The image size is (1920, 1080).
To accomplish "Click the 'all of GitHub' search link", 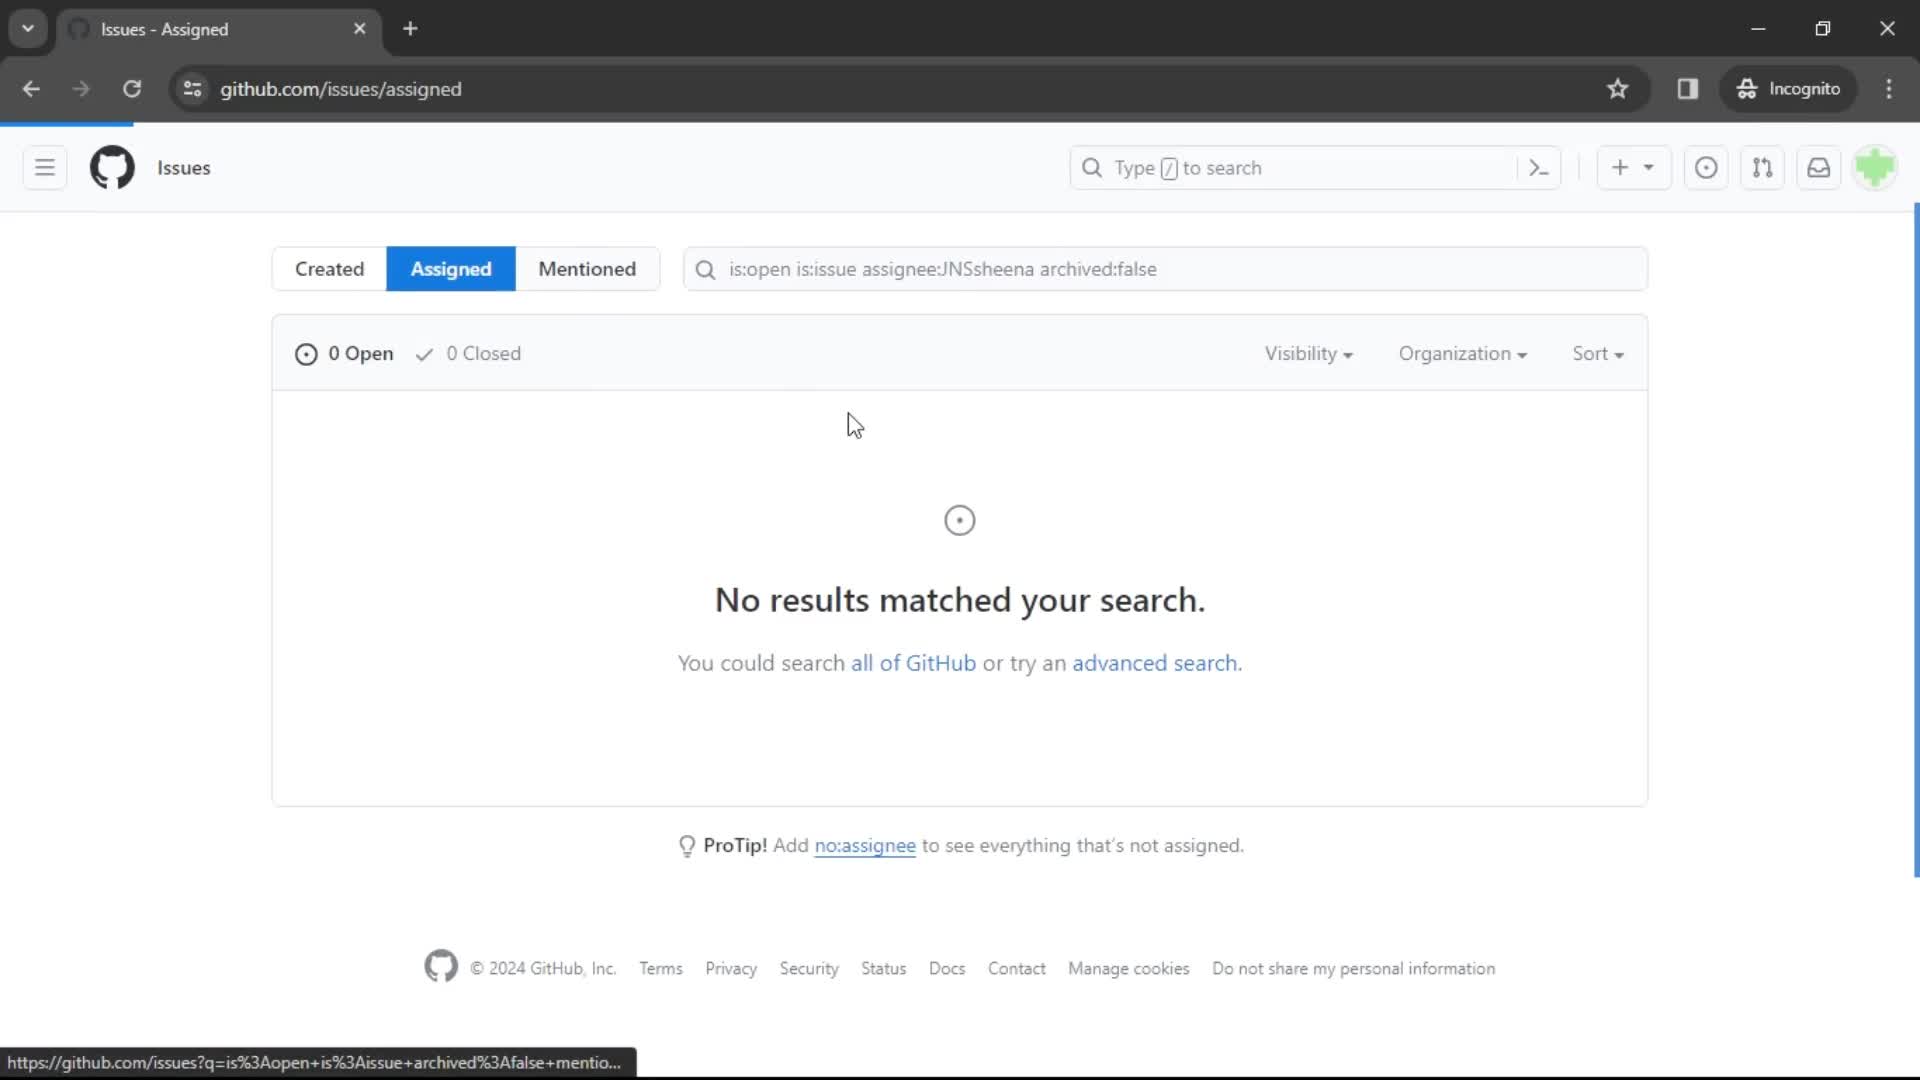I will tap(914, 662).
